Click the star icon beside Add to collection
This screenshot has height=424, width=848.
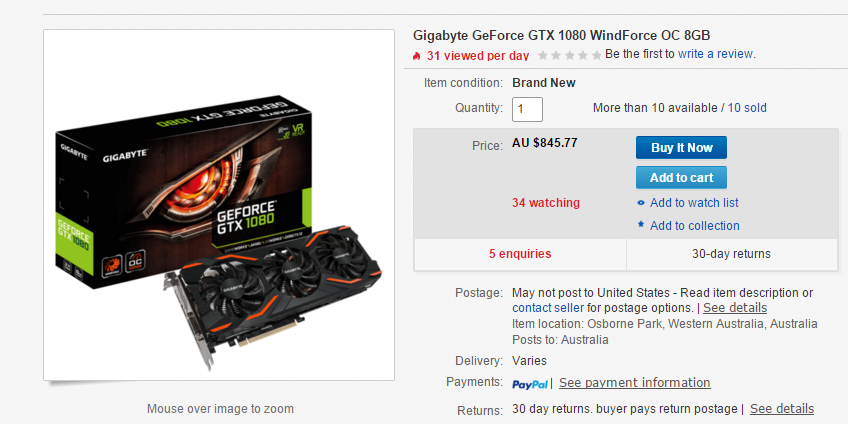pos(641,224)
